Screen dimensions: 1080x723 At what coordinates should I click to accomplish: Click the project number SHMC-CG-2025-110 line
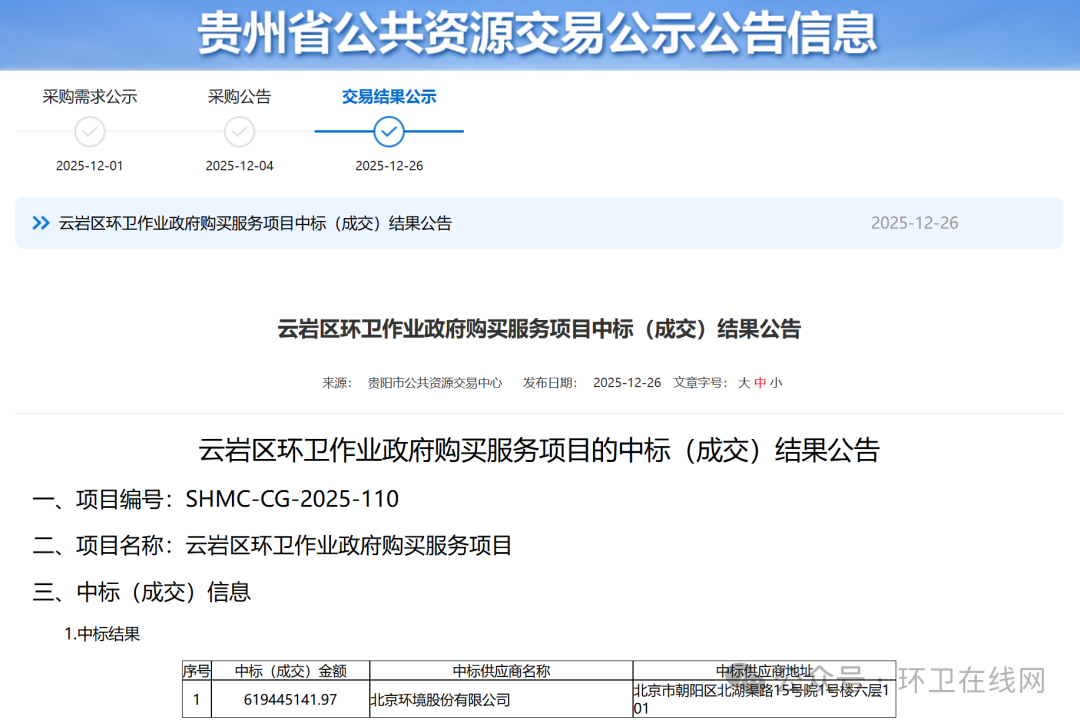[x=216, y=499]
